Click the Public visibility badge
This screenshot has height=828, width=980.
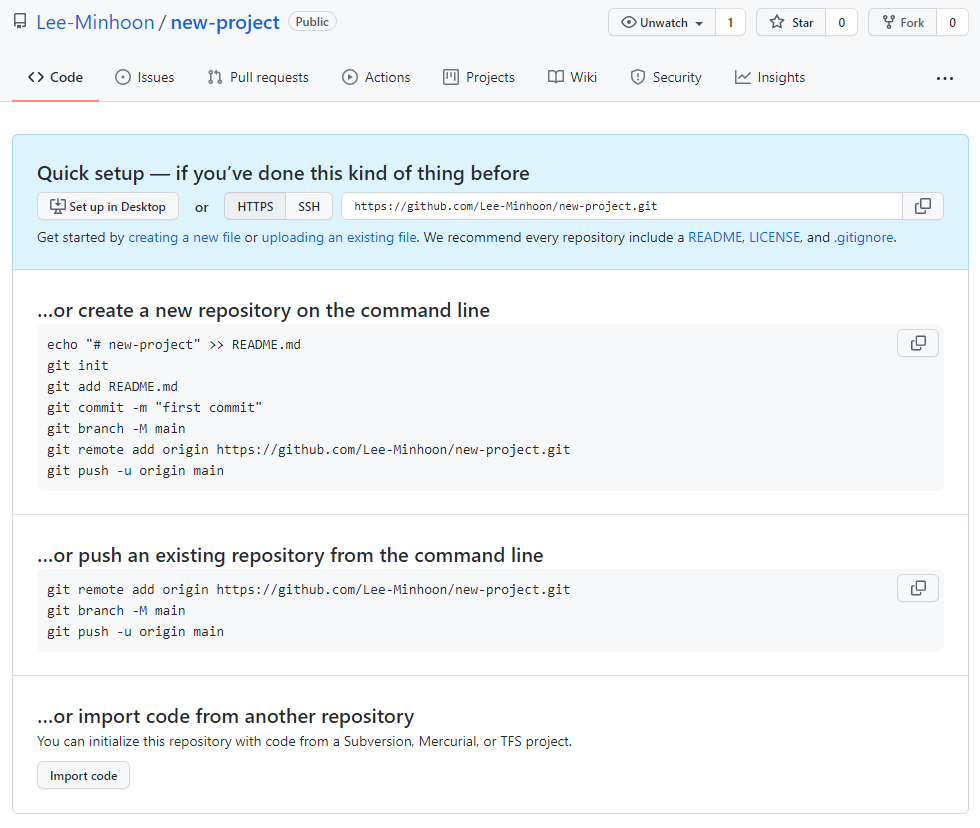(x=312, y=22)
